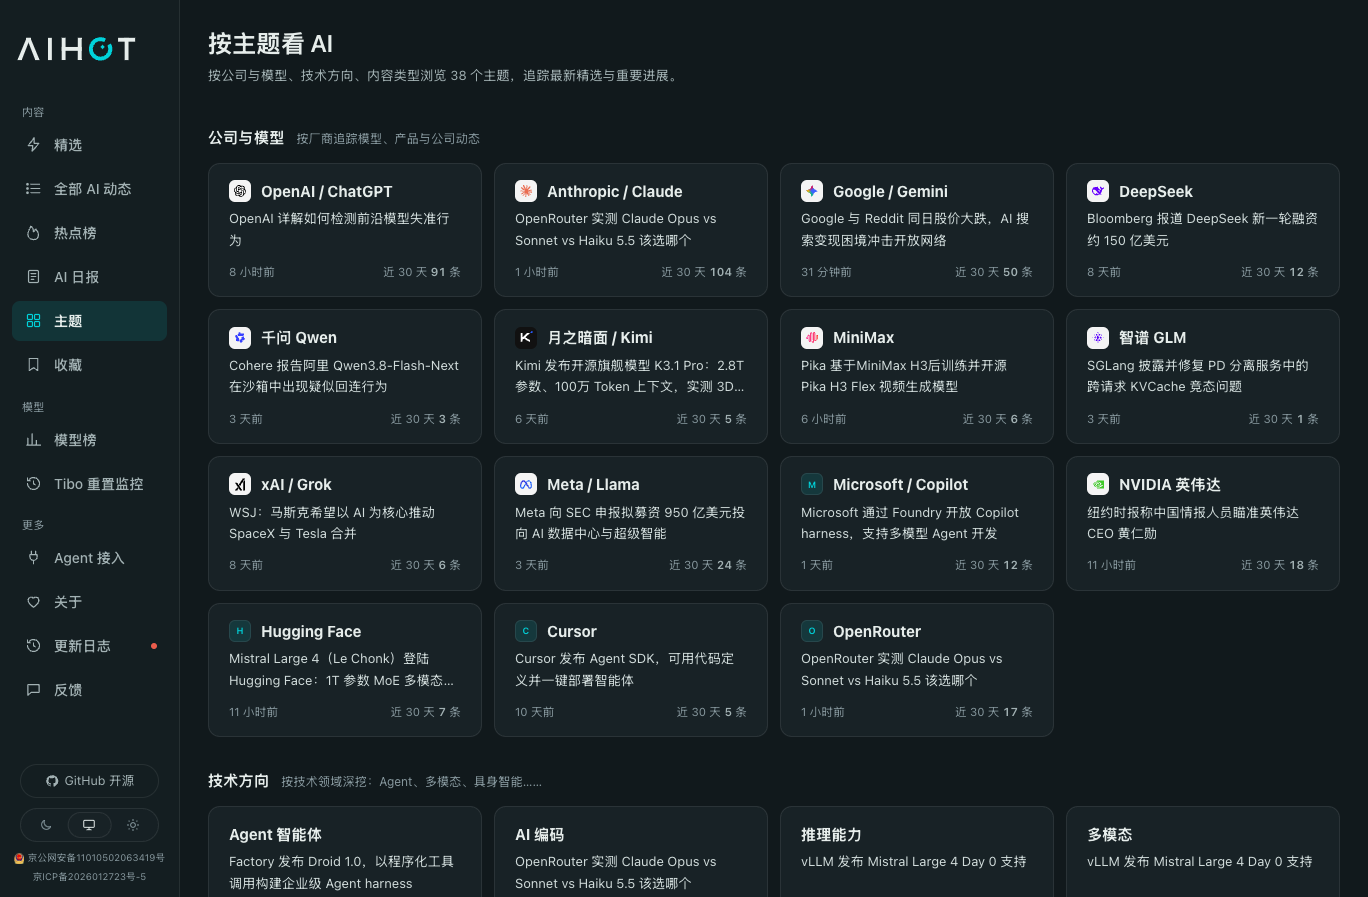Open the Agent 智能体 topic card
Screen dimensions: 1368x897
point(345,852)
